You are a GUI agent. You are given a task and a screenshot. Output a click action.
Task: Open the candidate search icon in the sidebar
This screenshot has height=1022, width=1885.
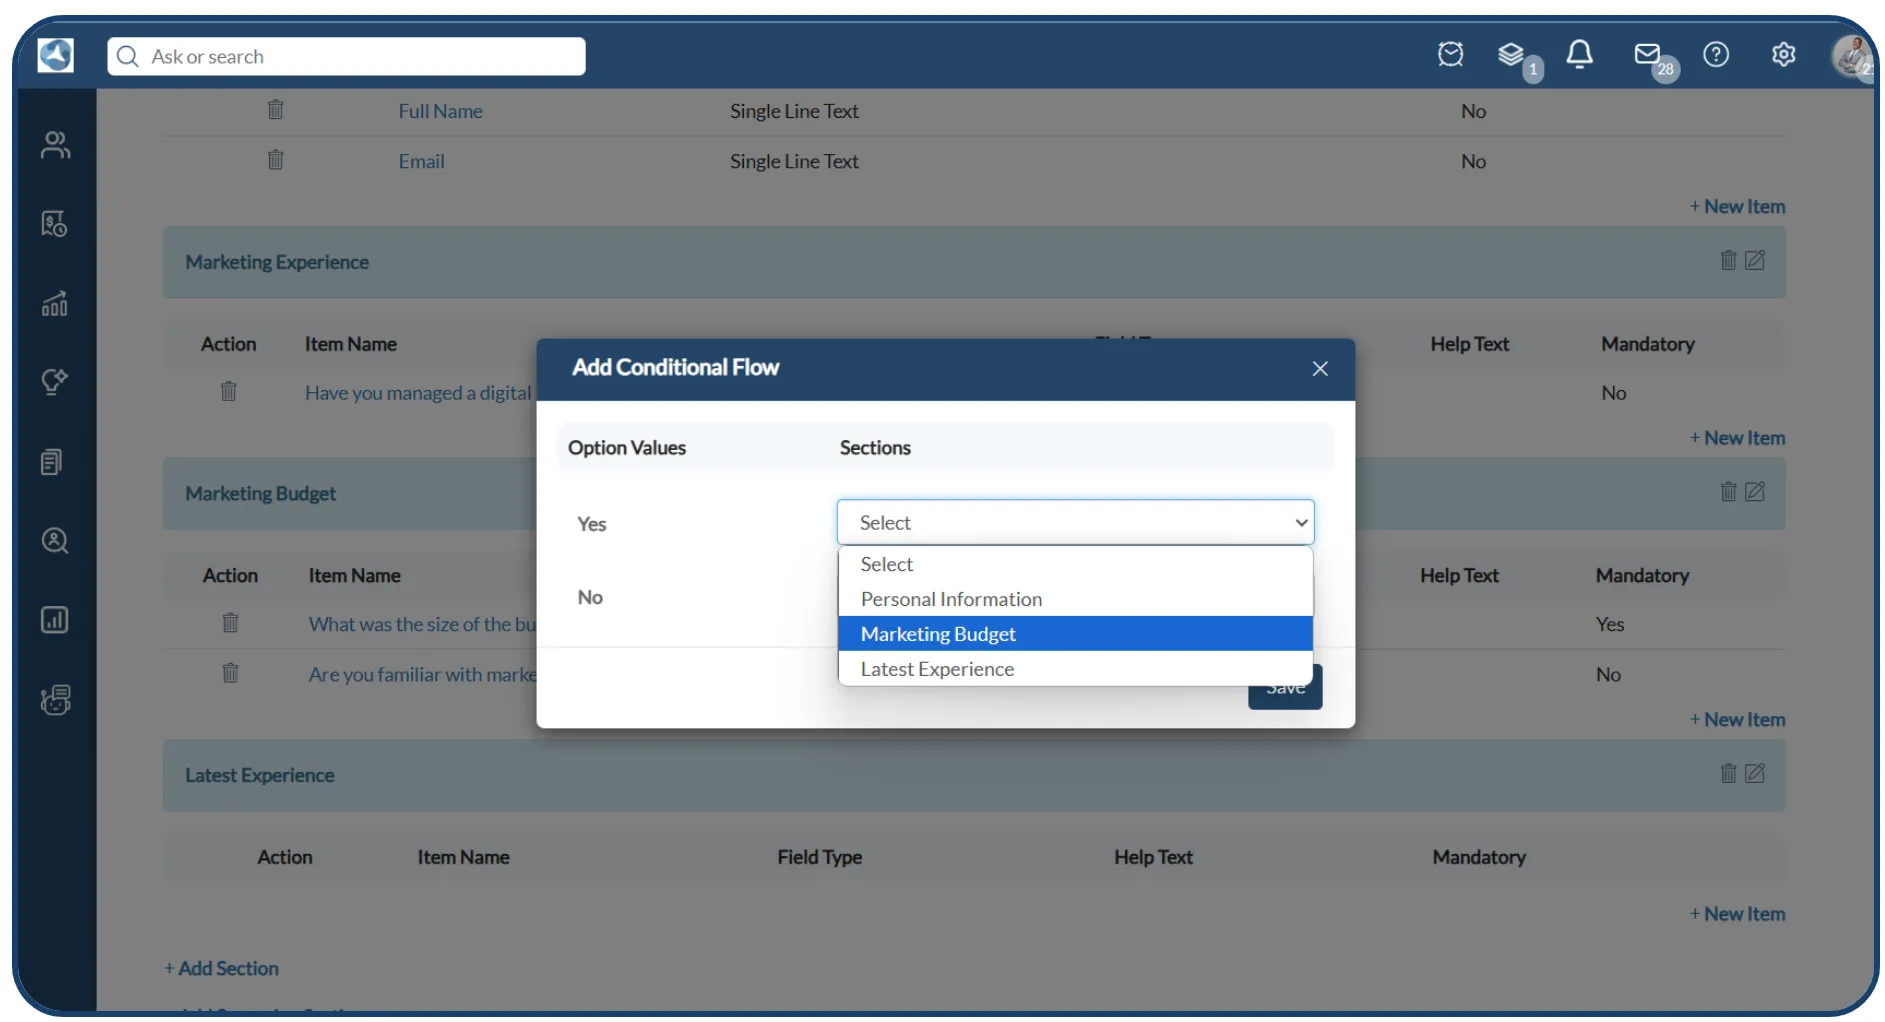[55, 541]
